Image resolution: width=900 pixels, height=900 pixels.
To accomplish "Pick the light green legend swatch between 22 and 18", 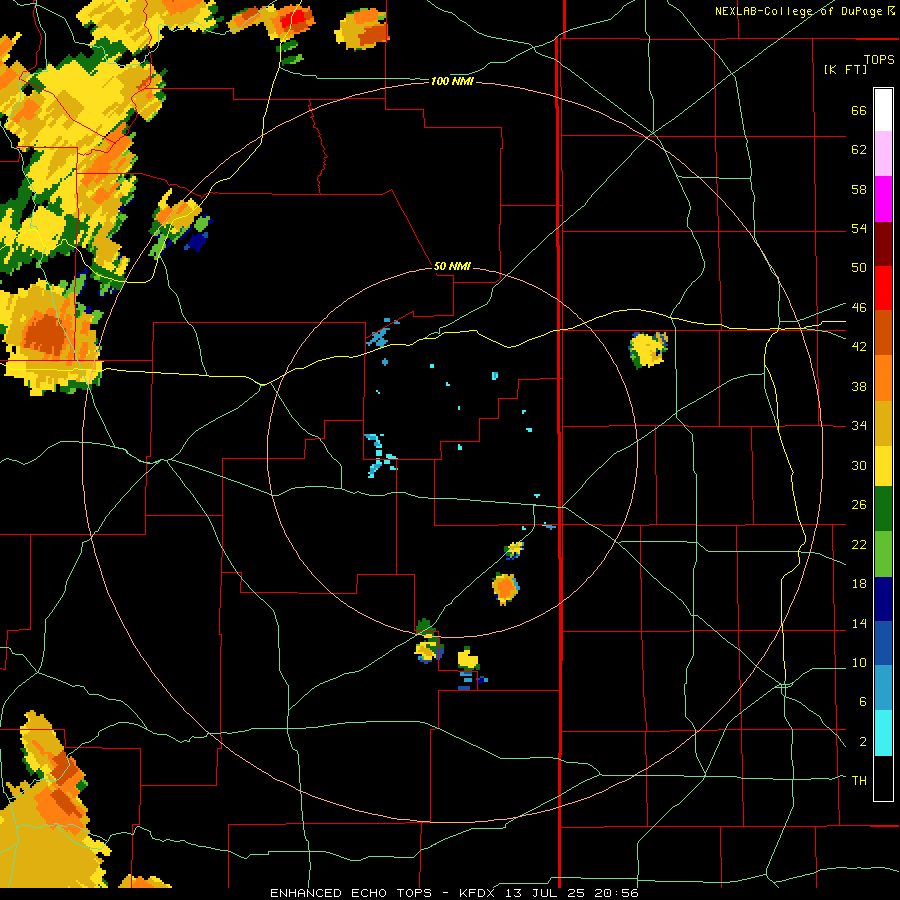I will 883,554.
